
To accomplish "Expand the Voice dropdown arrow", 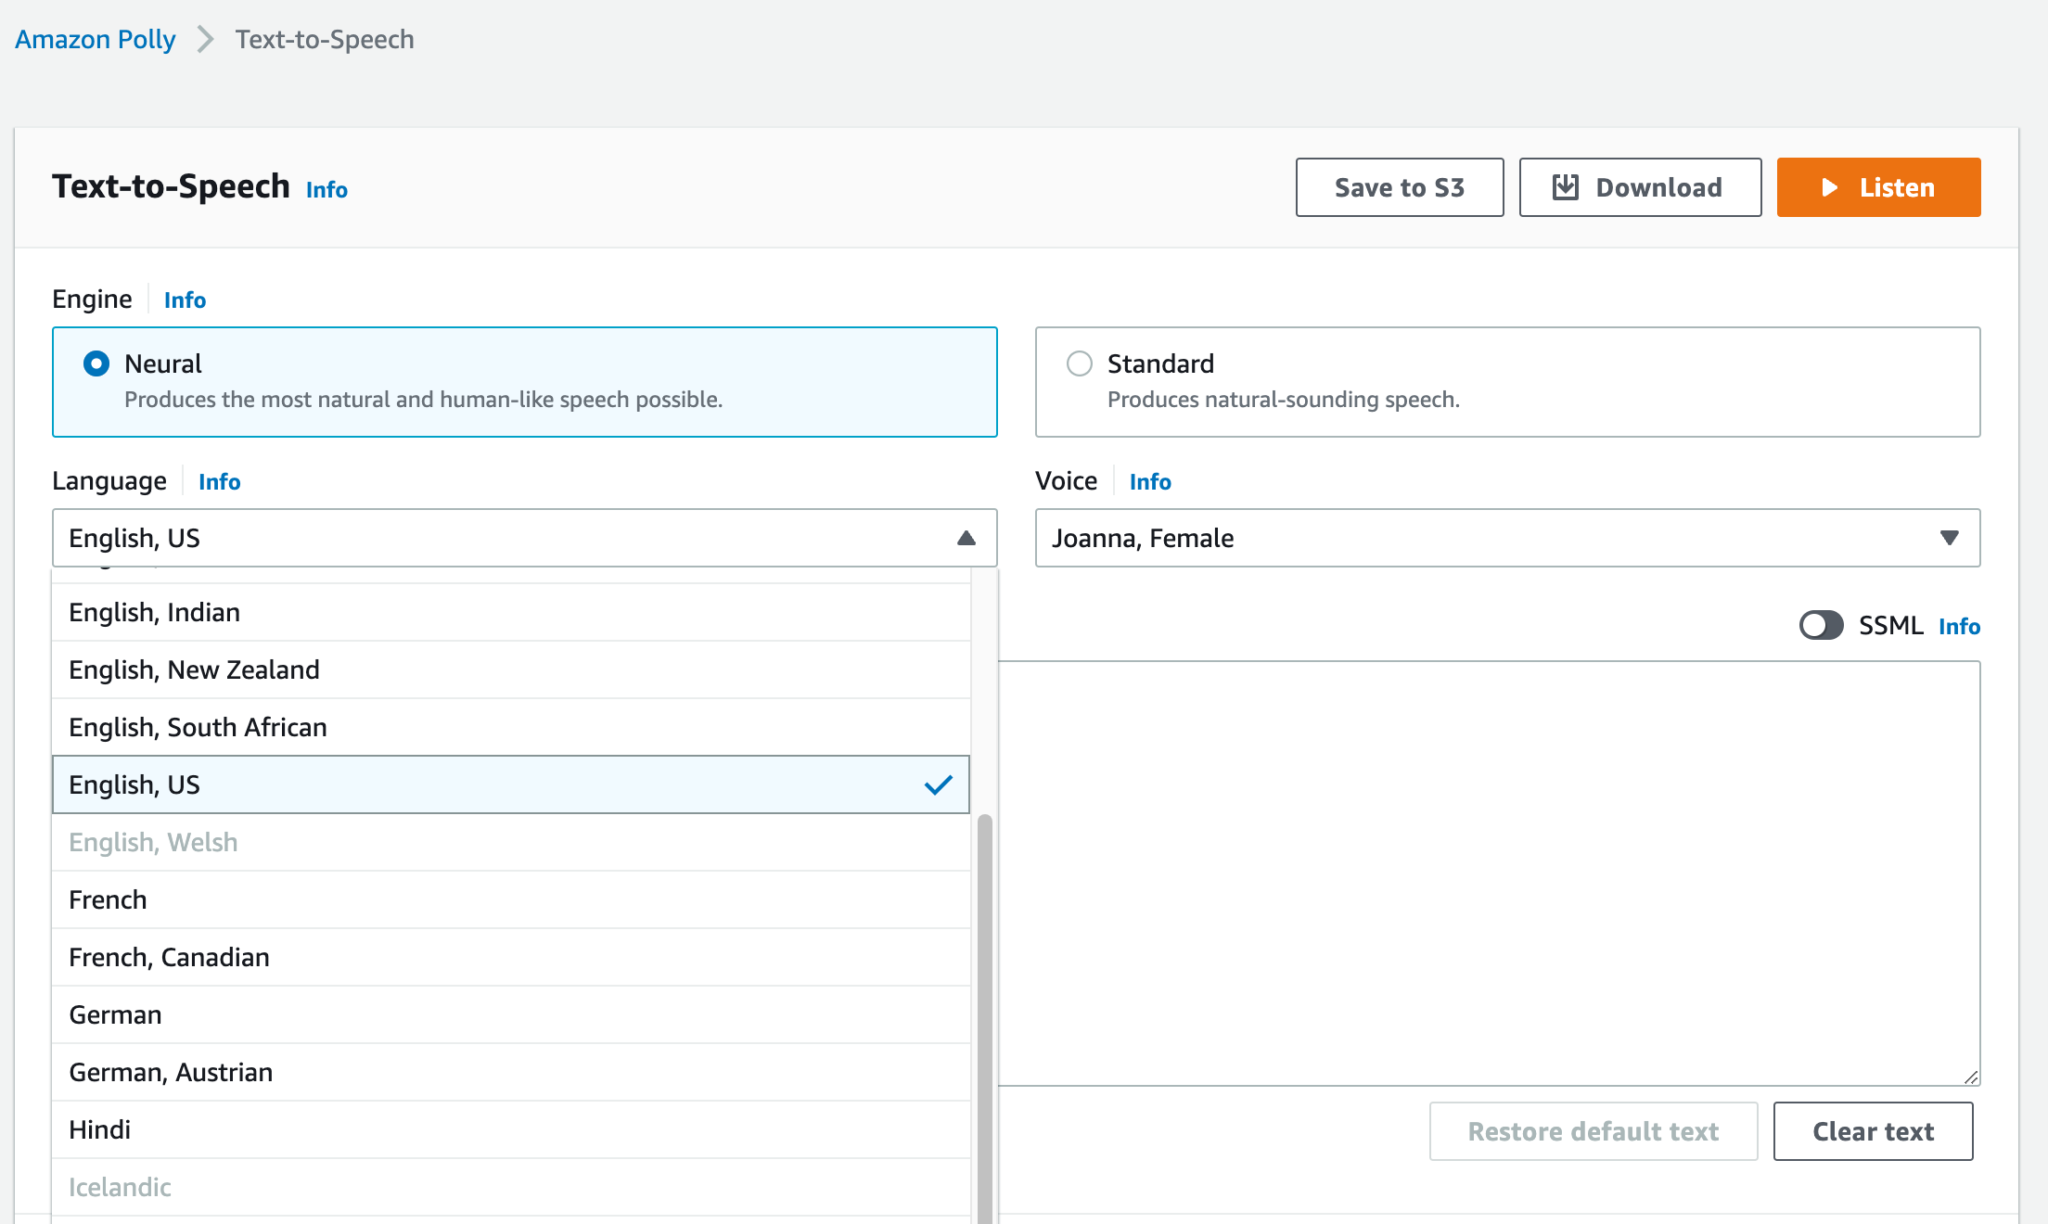I will (1948, 538).
